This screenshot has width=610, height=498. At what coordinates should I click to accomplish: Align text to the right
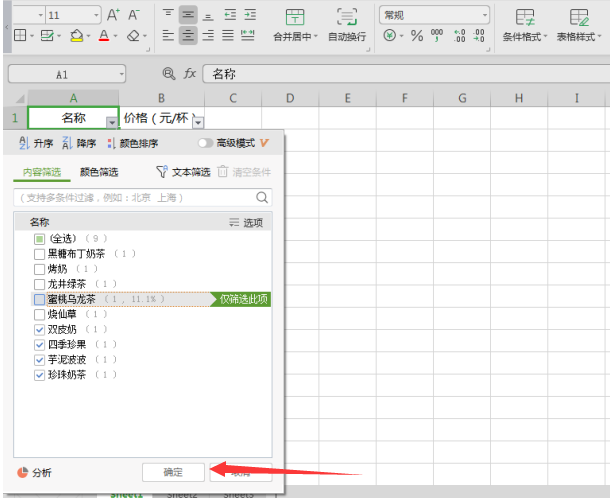point(208,35)
